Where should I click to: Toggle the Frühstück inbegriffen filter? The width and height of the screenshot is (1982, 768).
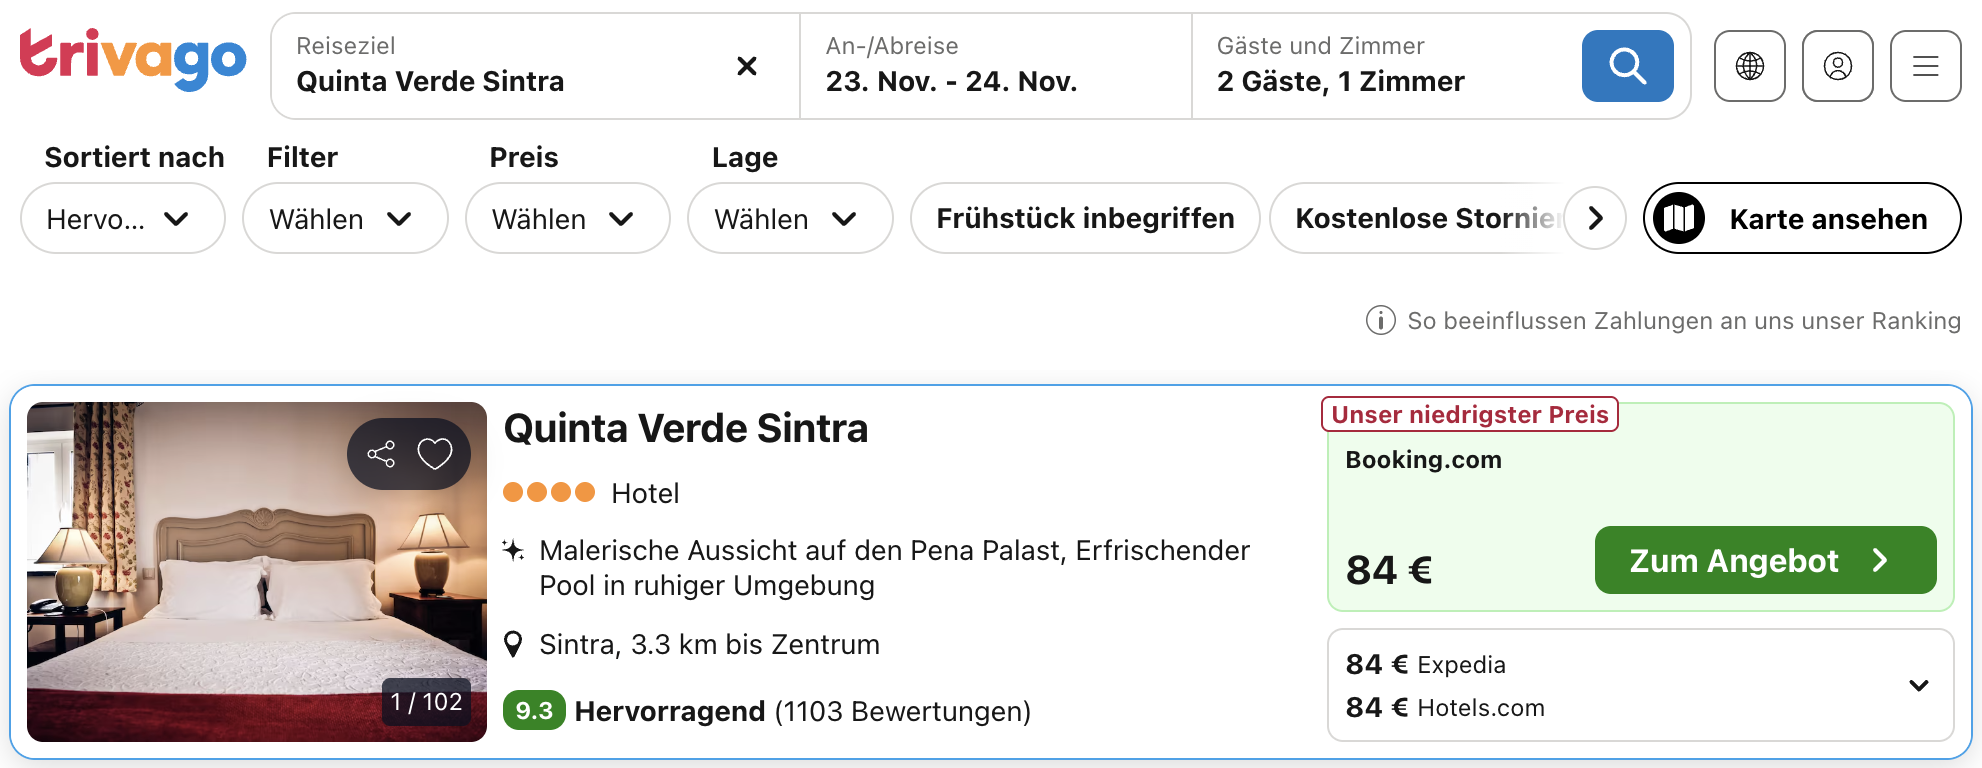(x=1084, y=218)
